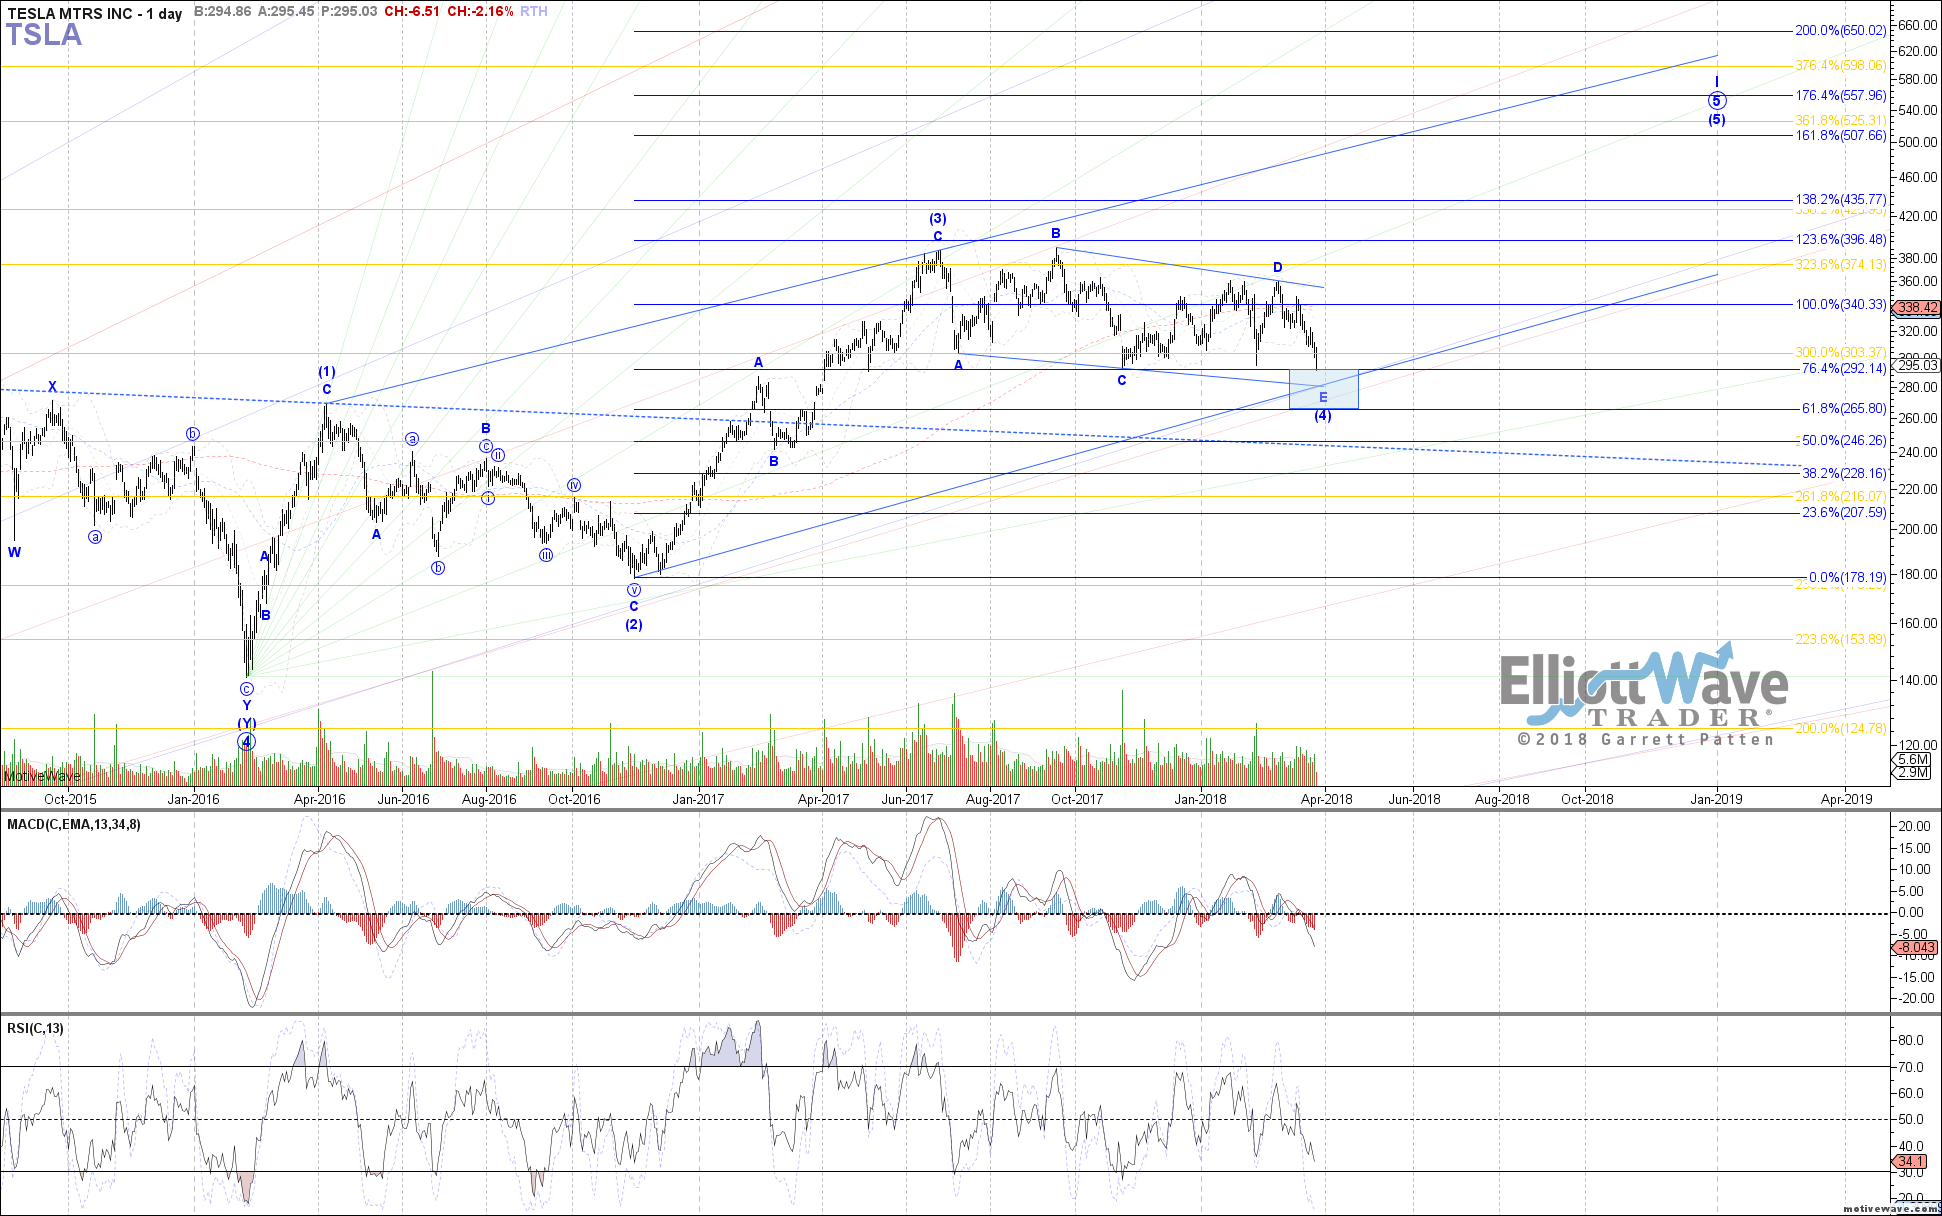Select the wave (1) label
Screen dimensions: 1942x1216
tap(327, 372)
